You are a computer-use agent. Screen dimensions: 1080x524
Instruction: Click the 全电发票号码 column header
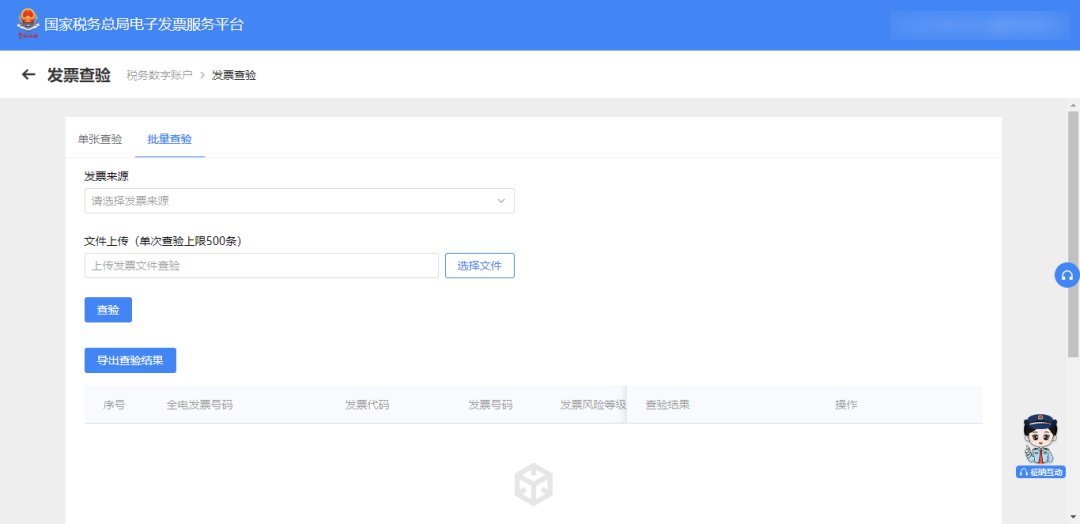199,405
